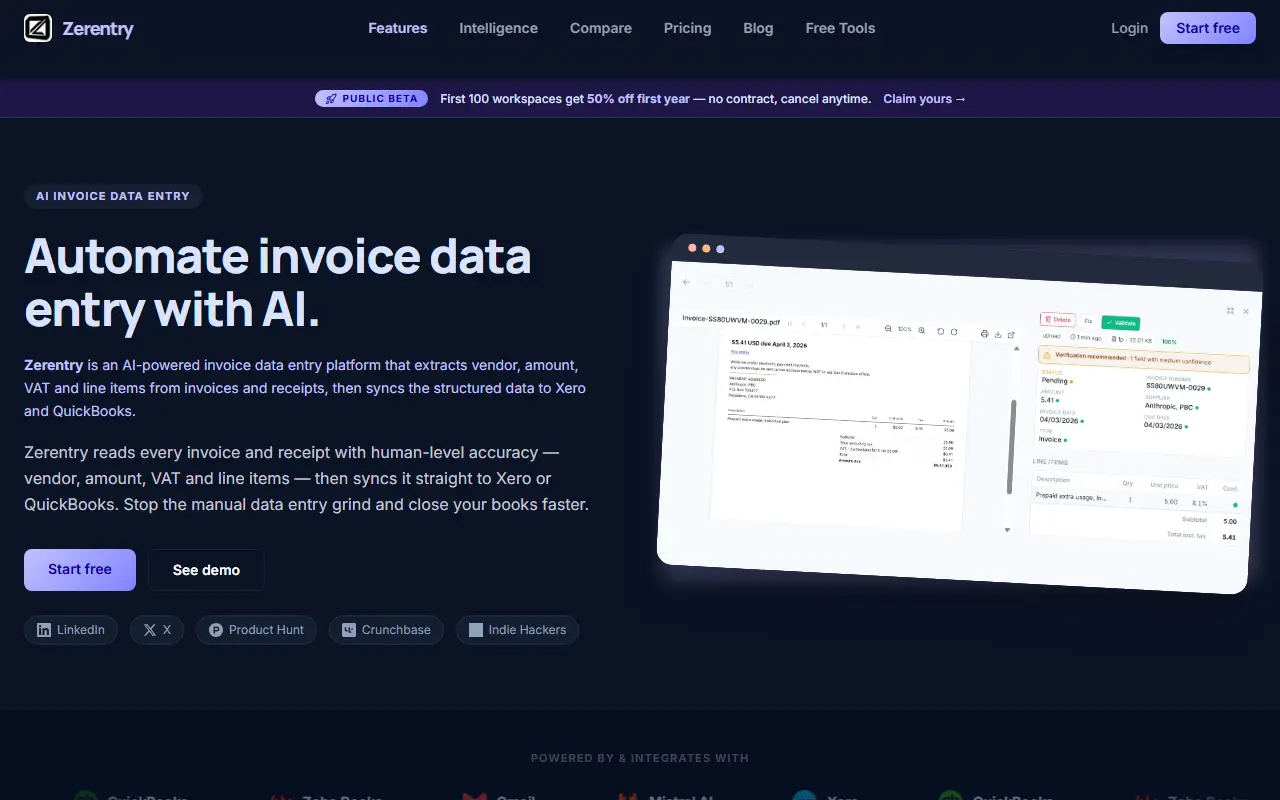Click zoom out magnifier in demo preview
This screenshot has width=1280, height=800.
coord(888,329)
